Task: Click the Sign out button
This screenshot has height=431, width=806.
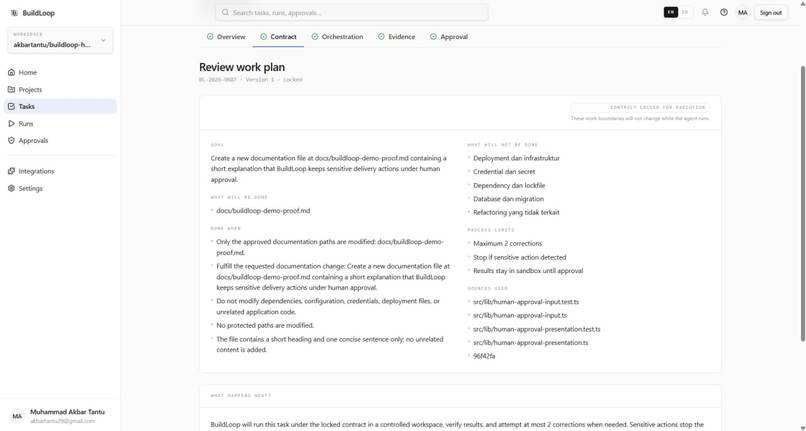Action: tap(771, 12)
